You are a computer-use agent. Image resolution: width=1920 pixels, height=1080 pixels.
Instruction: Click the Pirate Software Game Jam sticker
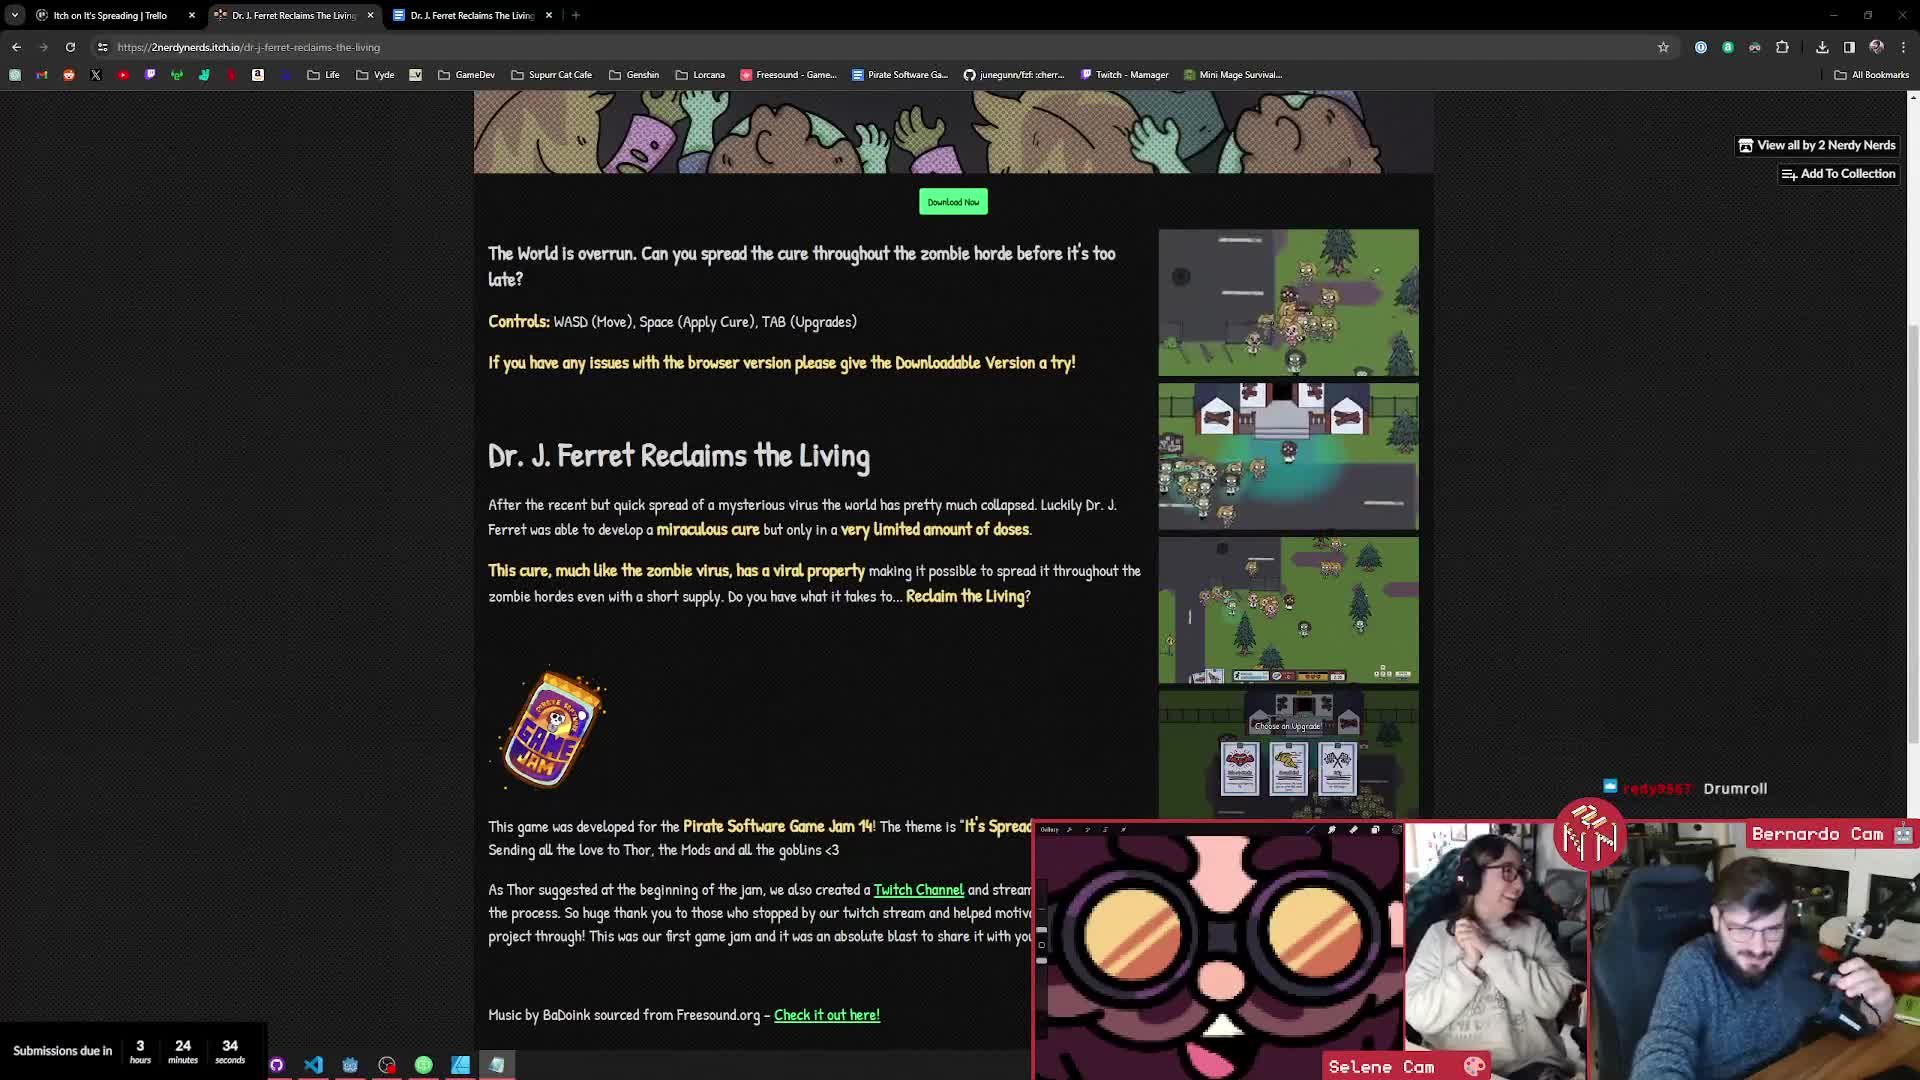[553, 729]
